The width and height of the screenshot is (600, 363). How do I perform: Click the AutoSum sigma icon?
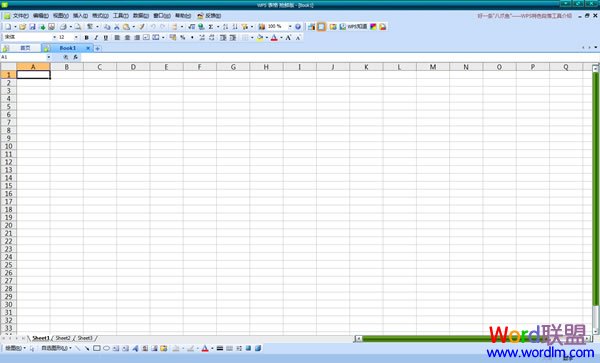[210, 27]
